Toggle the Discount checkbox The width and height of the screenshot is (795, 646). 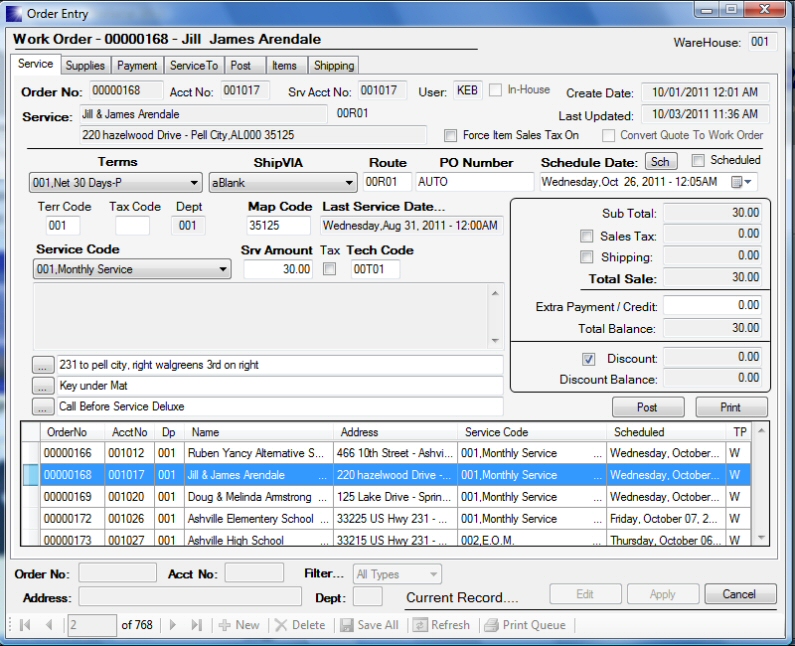tap(588, 359)
